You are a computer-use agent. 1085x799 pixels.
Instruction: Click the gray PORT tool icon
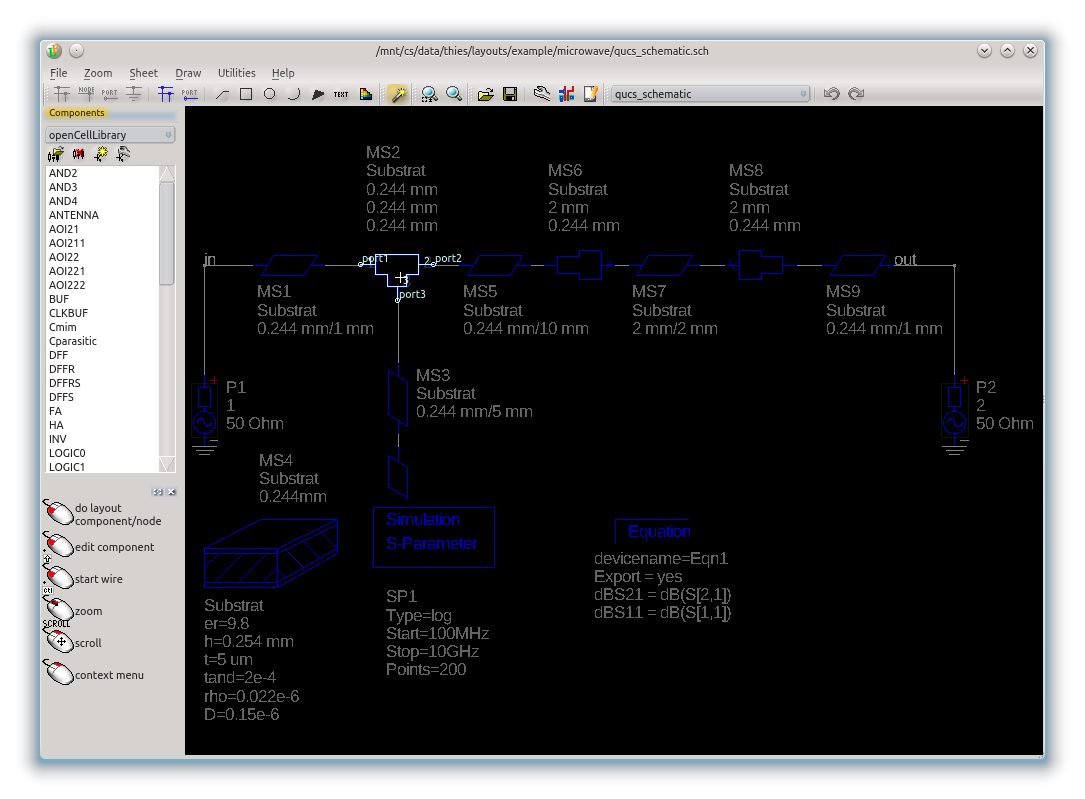109,94
